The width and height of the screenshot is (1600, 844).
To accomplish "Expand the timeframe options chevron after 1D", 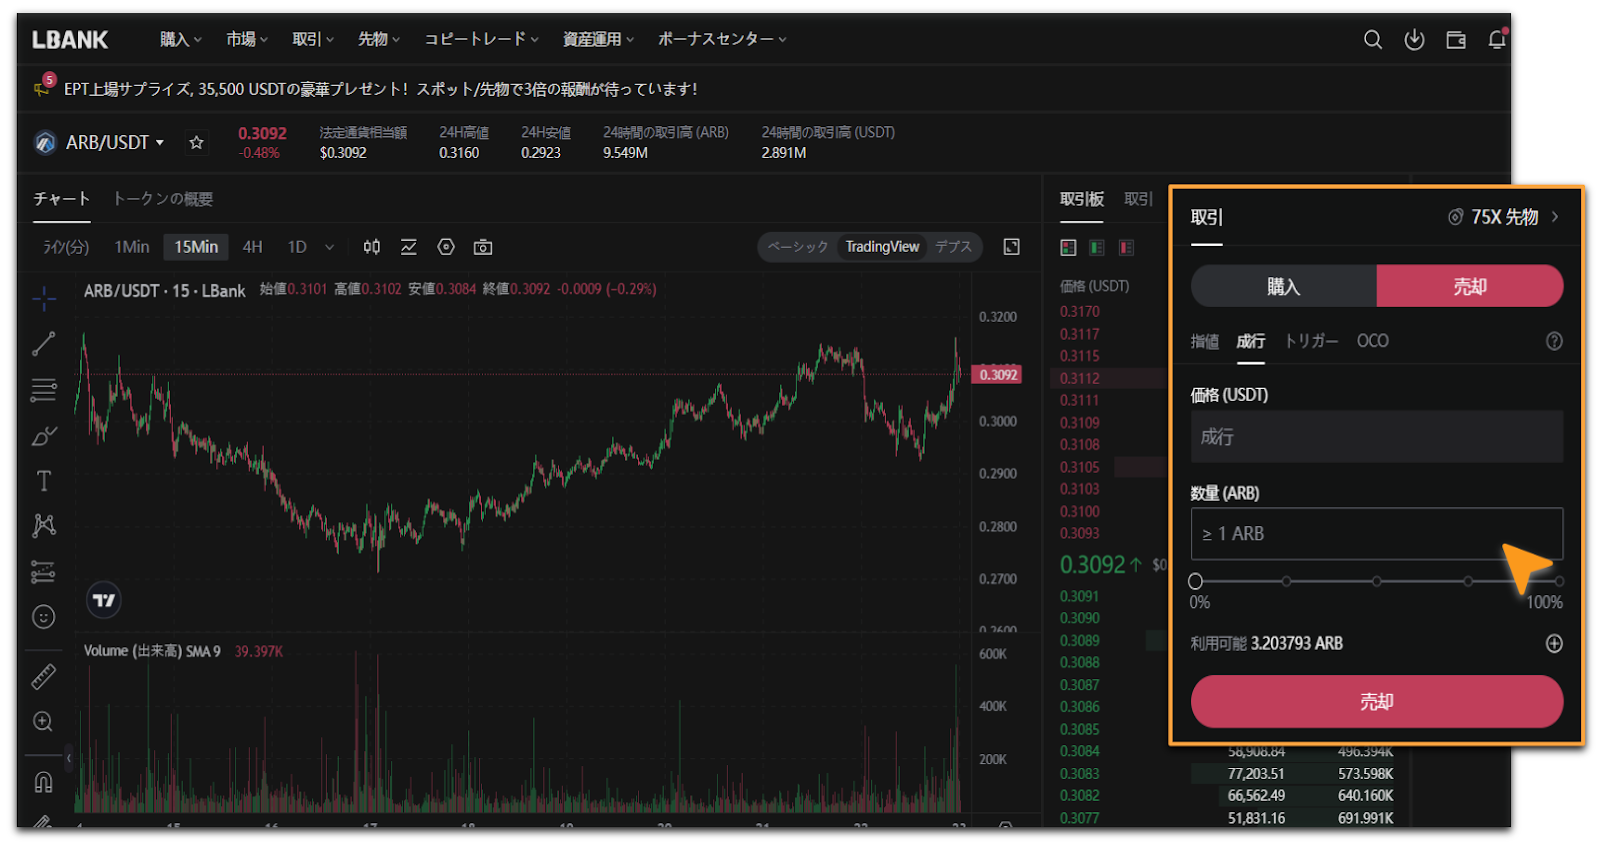I will 329,247.
